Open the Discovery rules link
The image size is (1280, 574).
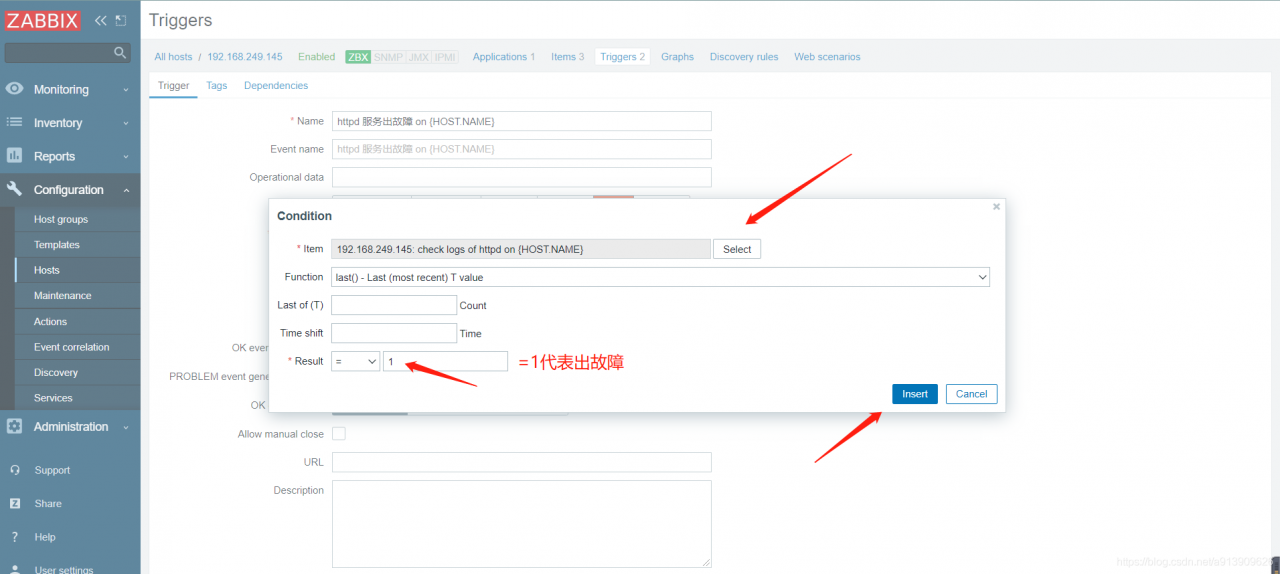744,57
